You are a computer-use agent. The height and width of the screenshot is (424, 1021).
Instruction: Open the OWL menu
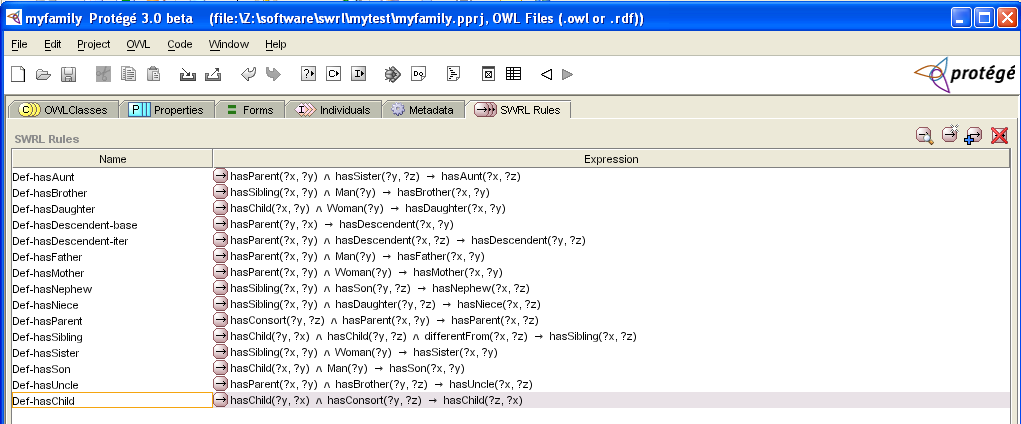click(138, 44)
